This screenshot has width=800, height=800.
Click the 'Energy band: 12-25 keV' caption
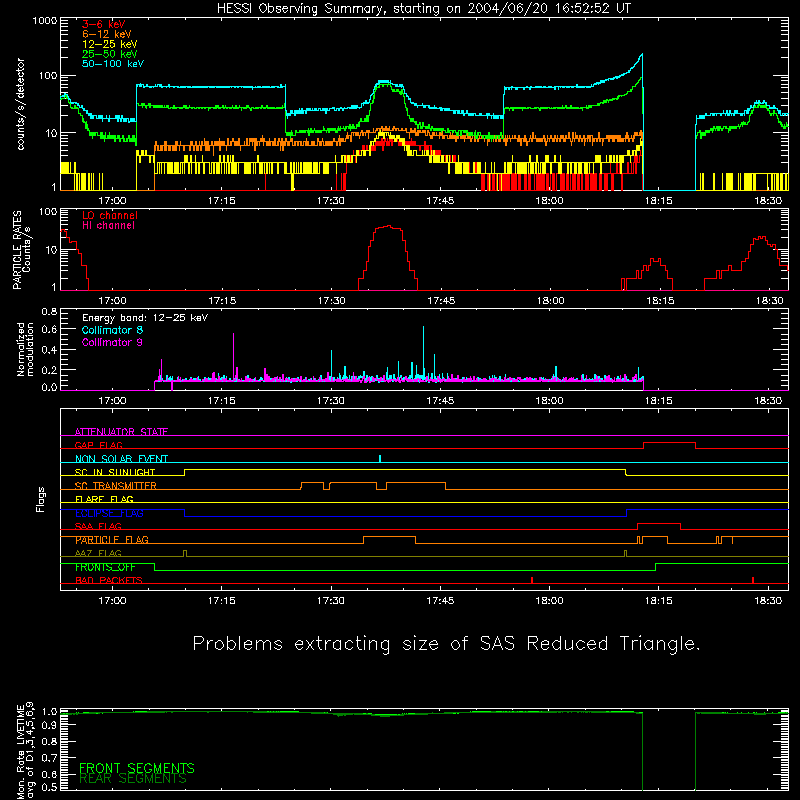coord(145,318)
